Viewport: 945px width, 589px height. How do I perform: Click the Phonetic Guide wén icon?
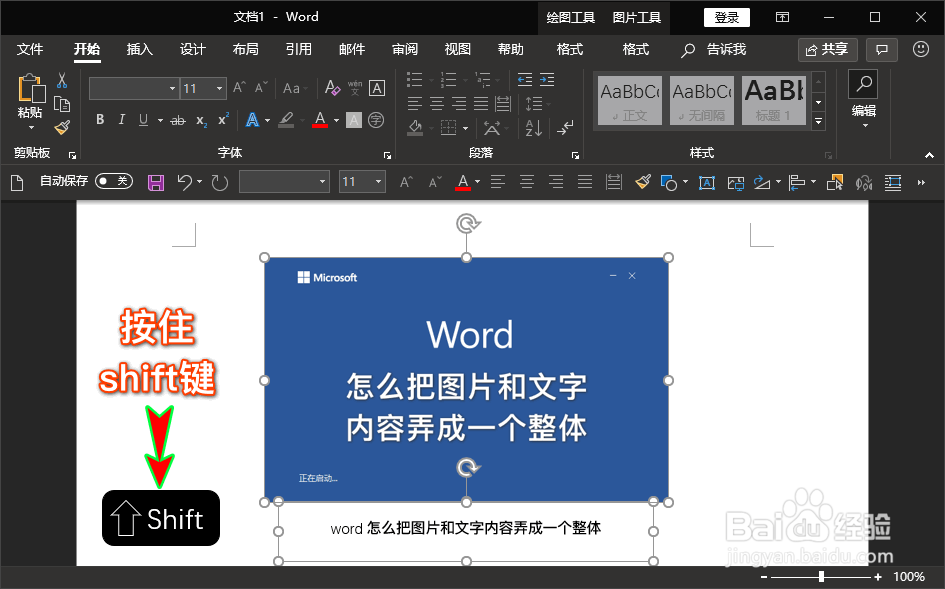(x=355, y=88)
